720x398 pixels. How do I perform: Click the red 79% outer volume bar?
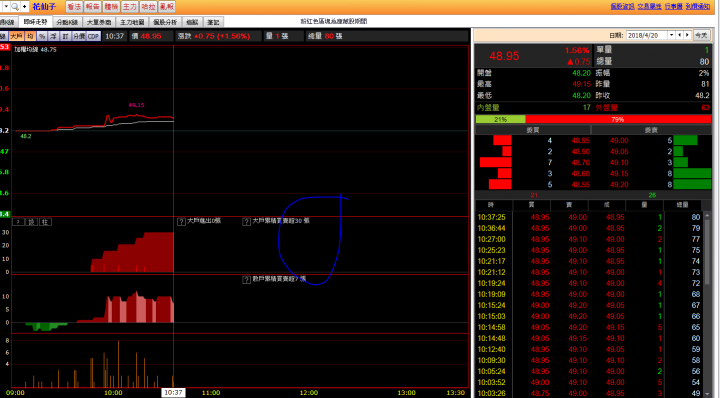[618, 119]
